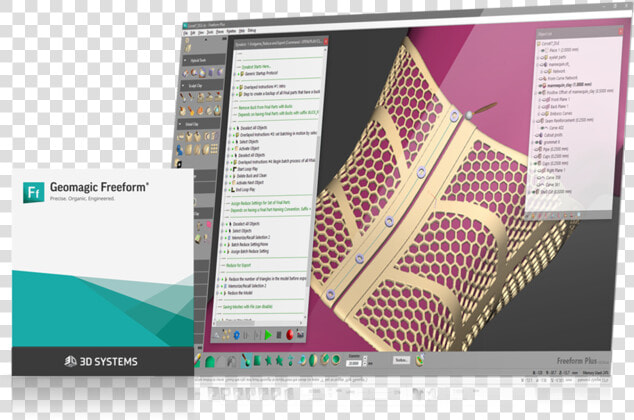634x420 pixels.
Task: Toggle green enable dot on Reduce the Model
Action: click(221, 293)
